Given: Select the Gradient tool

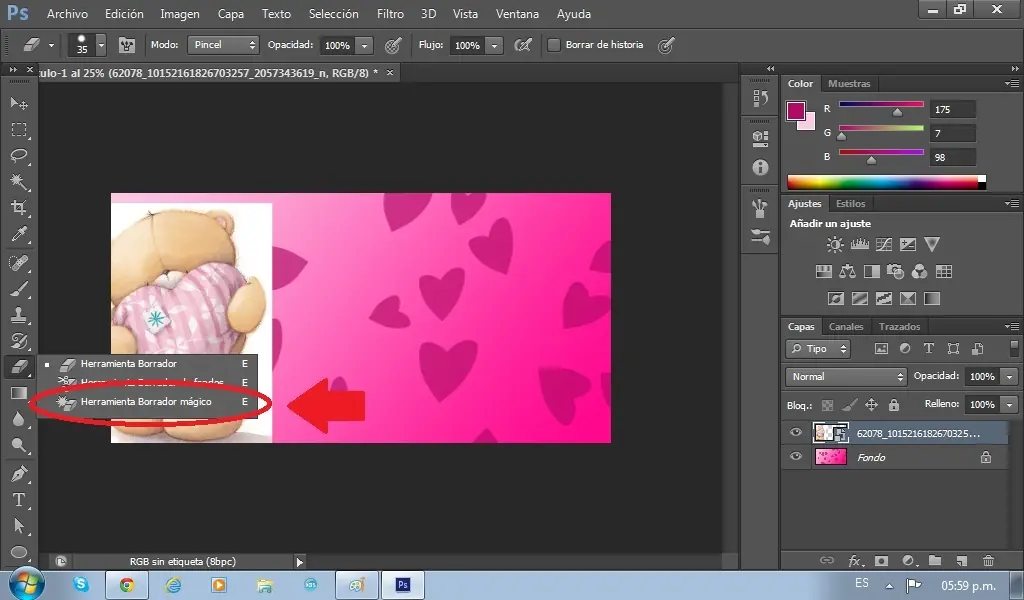Looking at the screenshot, I should [19, 393].
